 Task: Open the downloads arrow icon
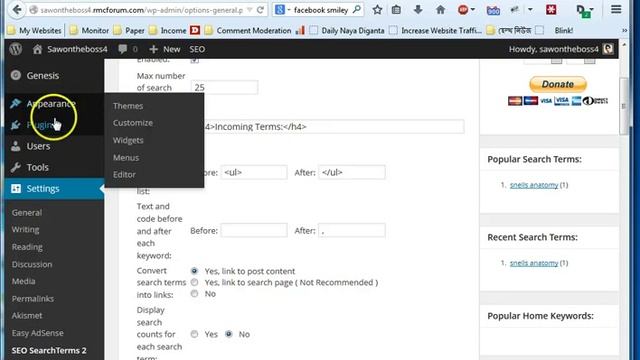[418, 9]
